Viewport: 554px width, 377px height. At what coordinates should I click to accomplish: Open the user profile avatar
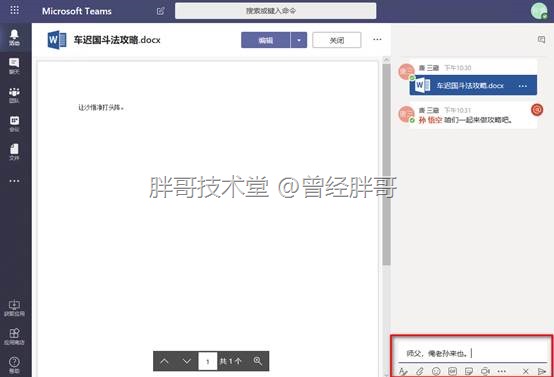(539, 11)
